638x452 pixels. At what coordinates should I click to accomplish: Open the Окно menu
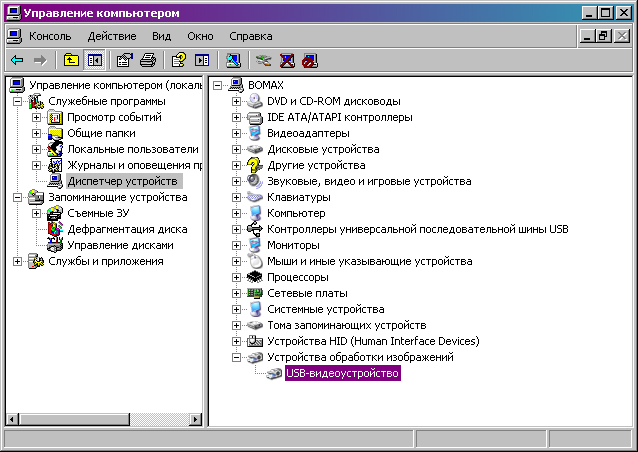pyautogui.click(x=200, y=36)
